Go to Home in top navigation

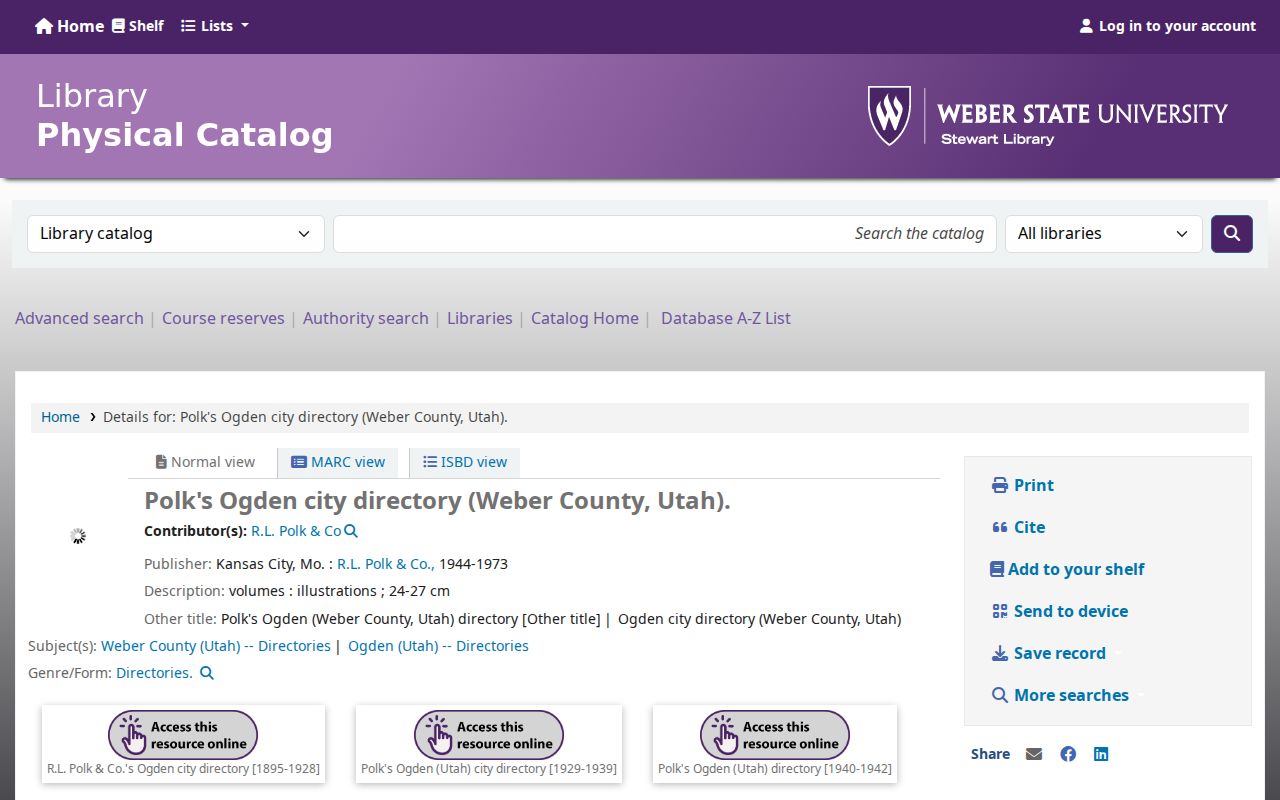pyautogui.click(x=69, y=26)
